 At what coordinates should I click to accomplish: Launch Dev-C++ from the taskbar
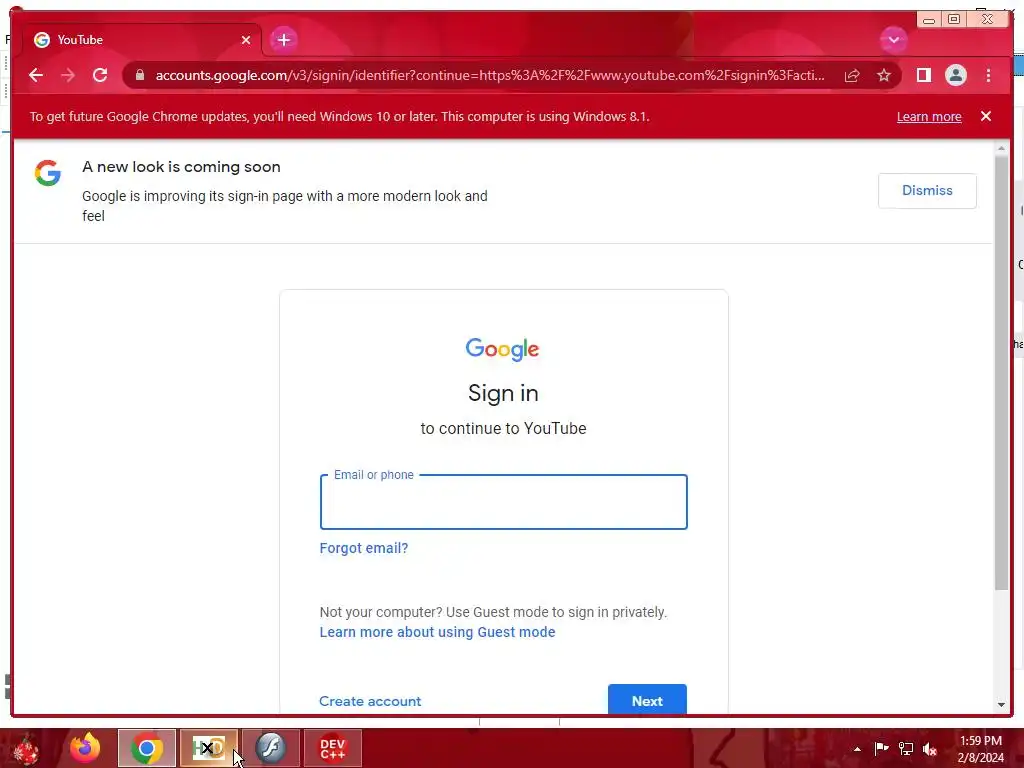click(332, 748)
